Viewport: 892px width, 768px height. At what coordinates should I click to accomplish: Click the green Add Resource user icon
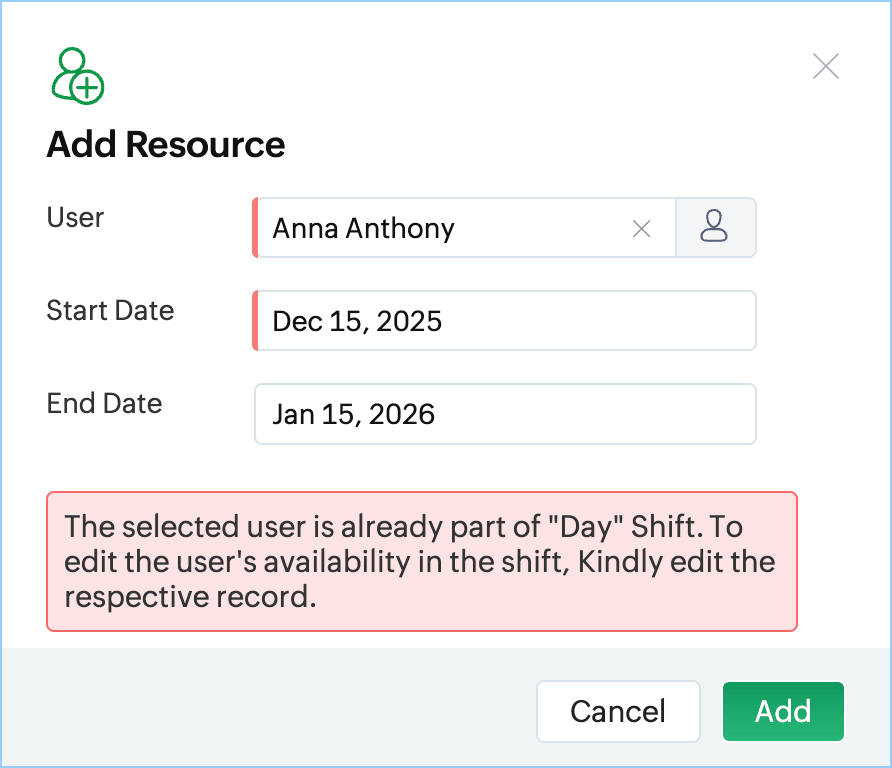77,76
